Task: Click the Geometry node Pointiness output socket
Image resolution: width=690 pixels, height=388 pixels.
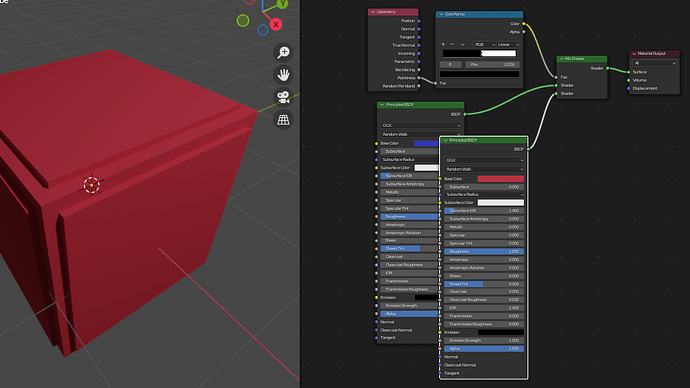Action: [418, 78]
